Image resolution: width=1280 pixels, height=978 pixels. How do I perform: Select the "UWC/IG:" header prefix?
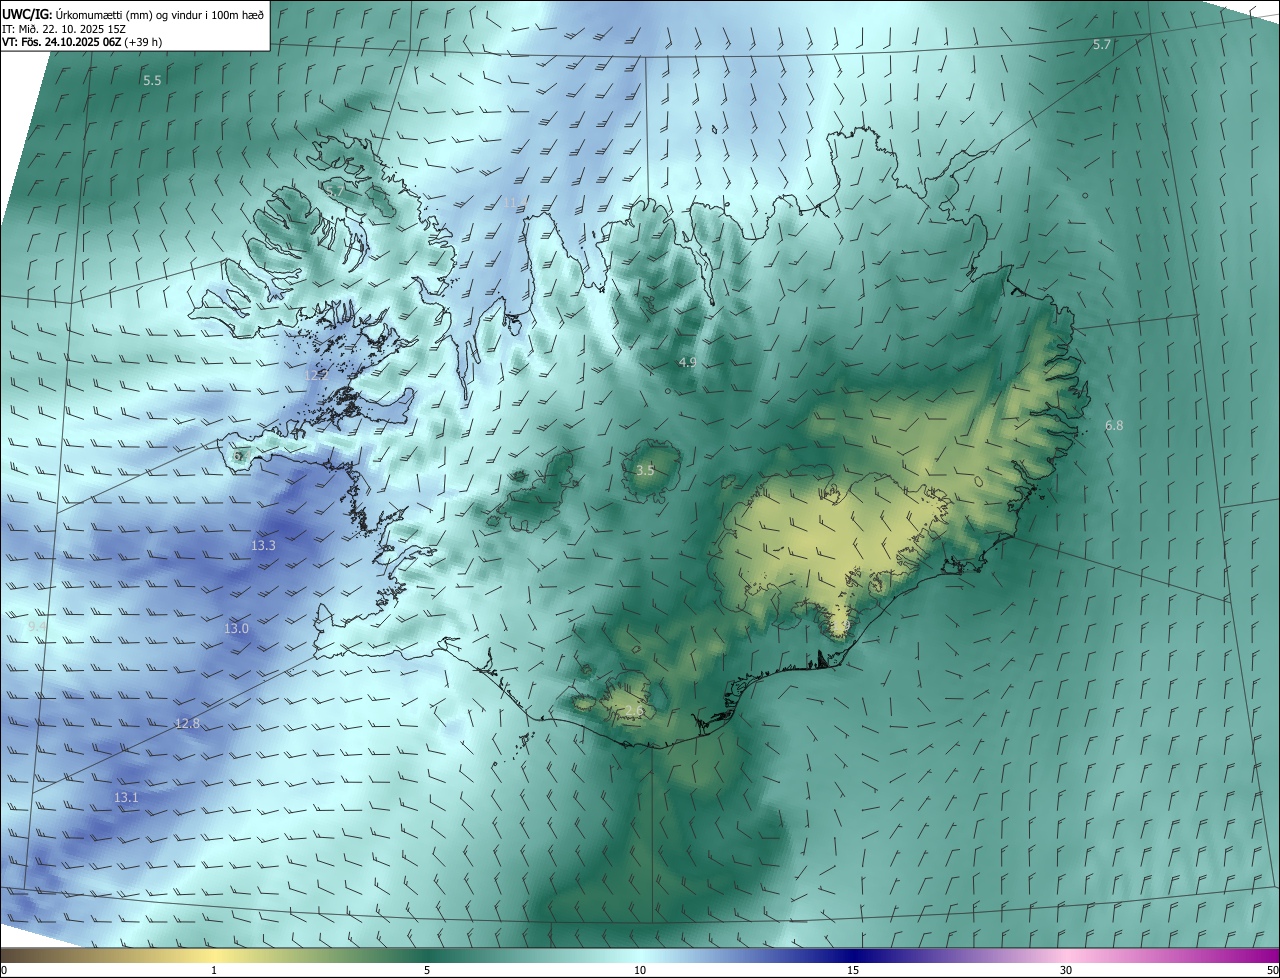point(26,14)
